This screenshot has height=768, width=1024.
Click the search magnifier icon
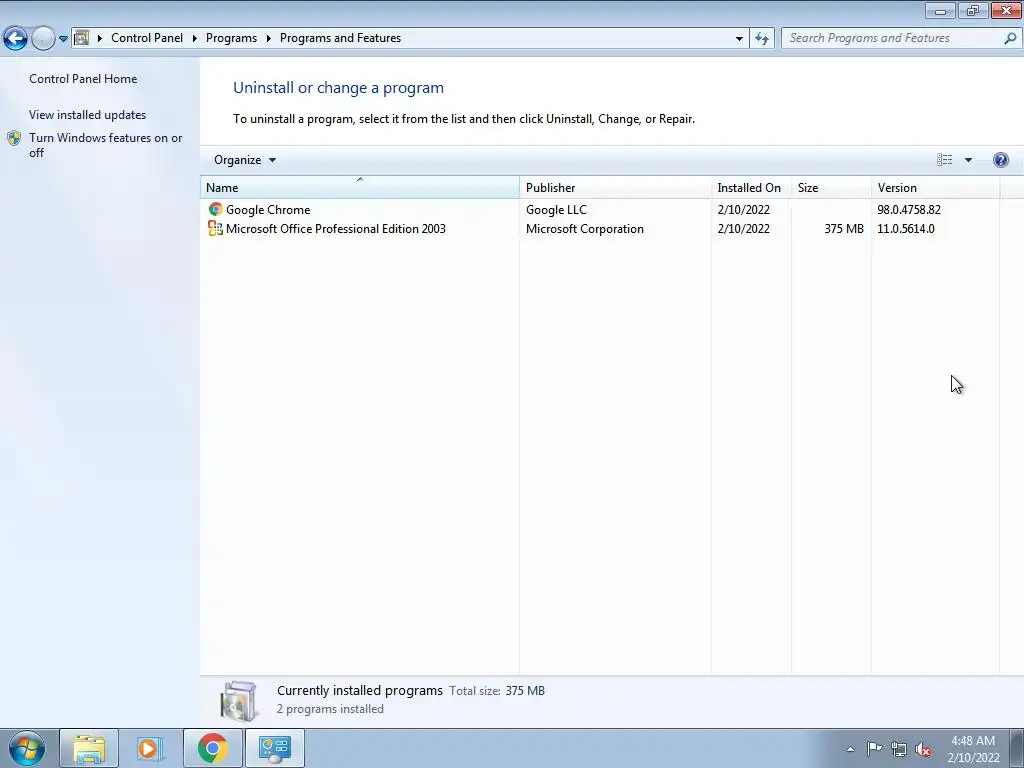1010,38
